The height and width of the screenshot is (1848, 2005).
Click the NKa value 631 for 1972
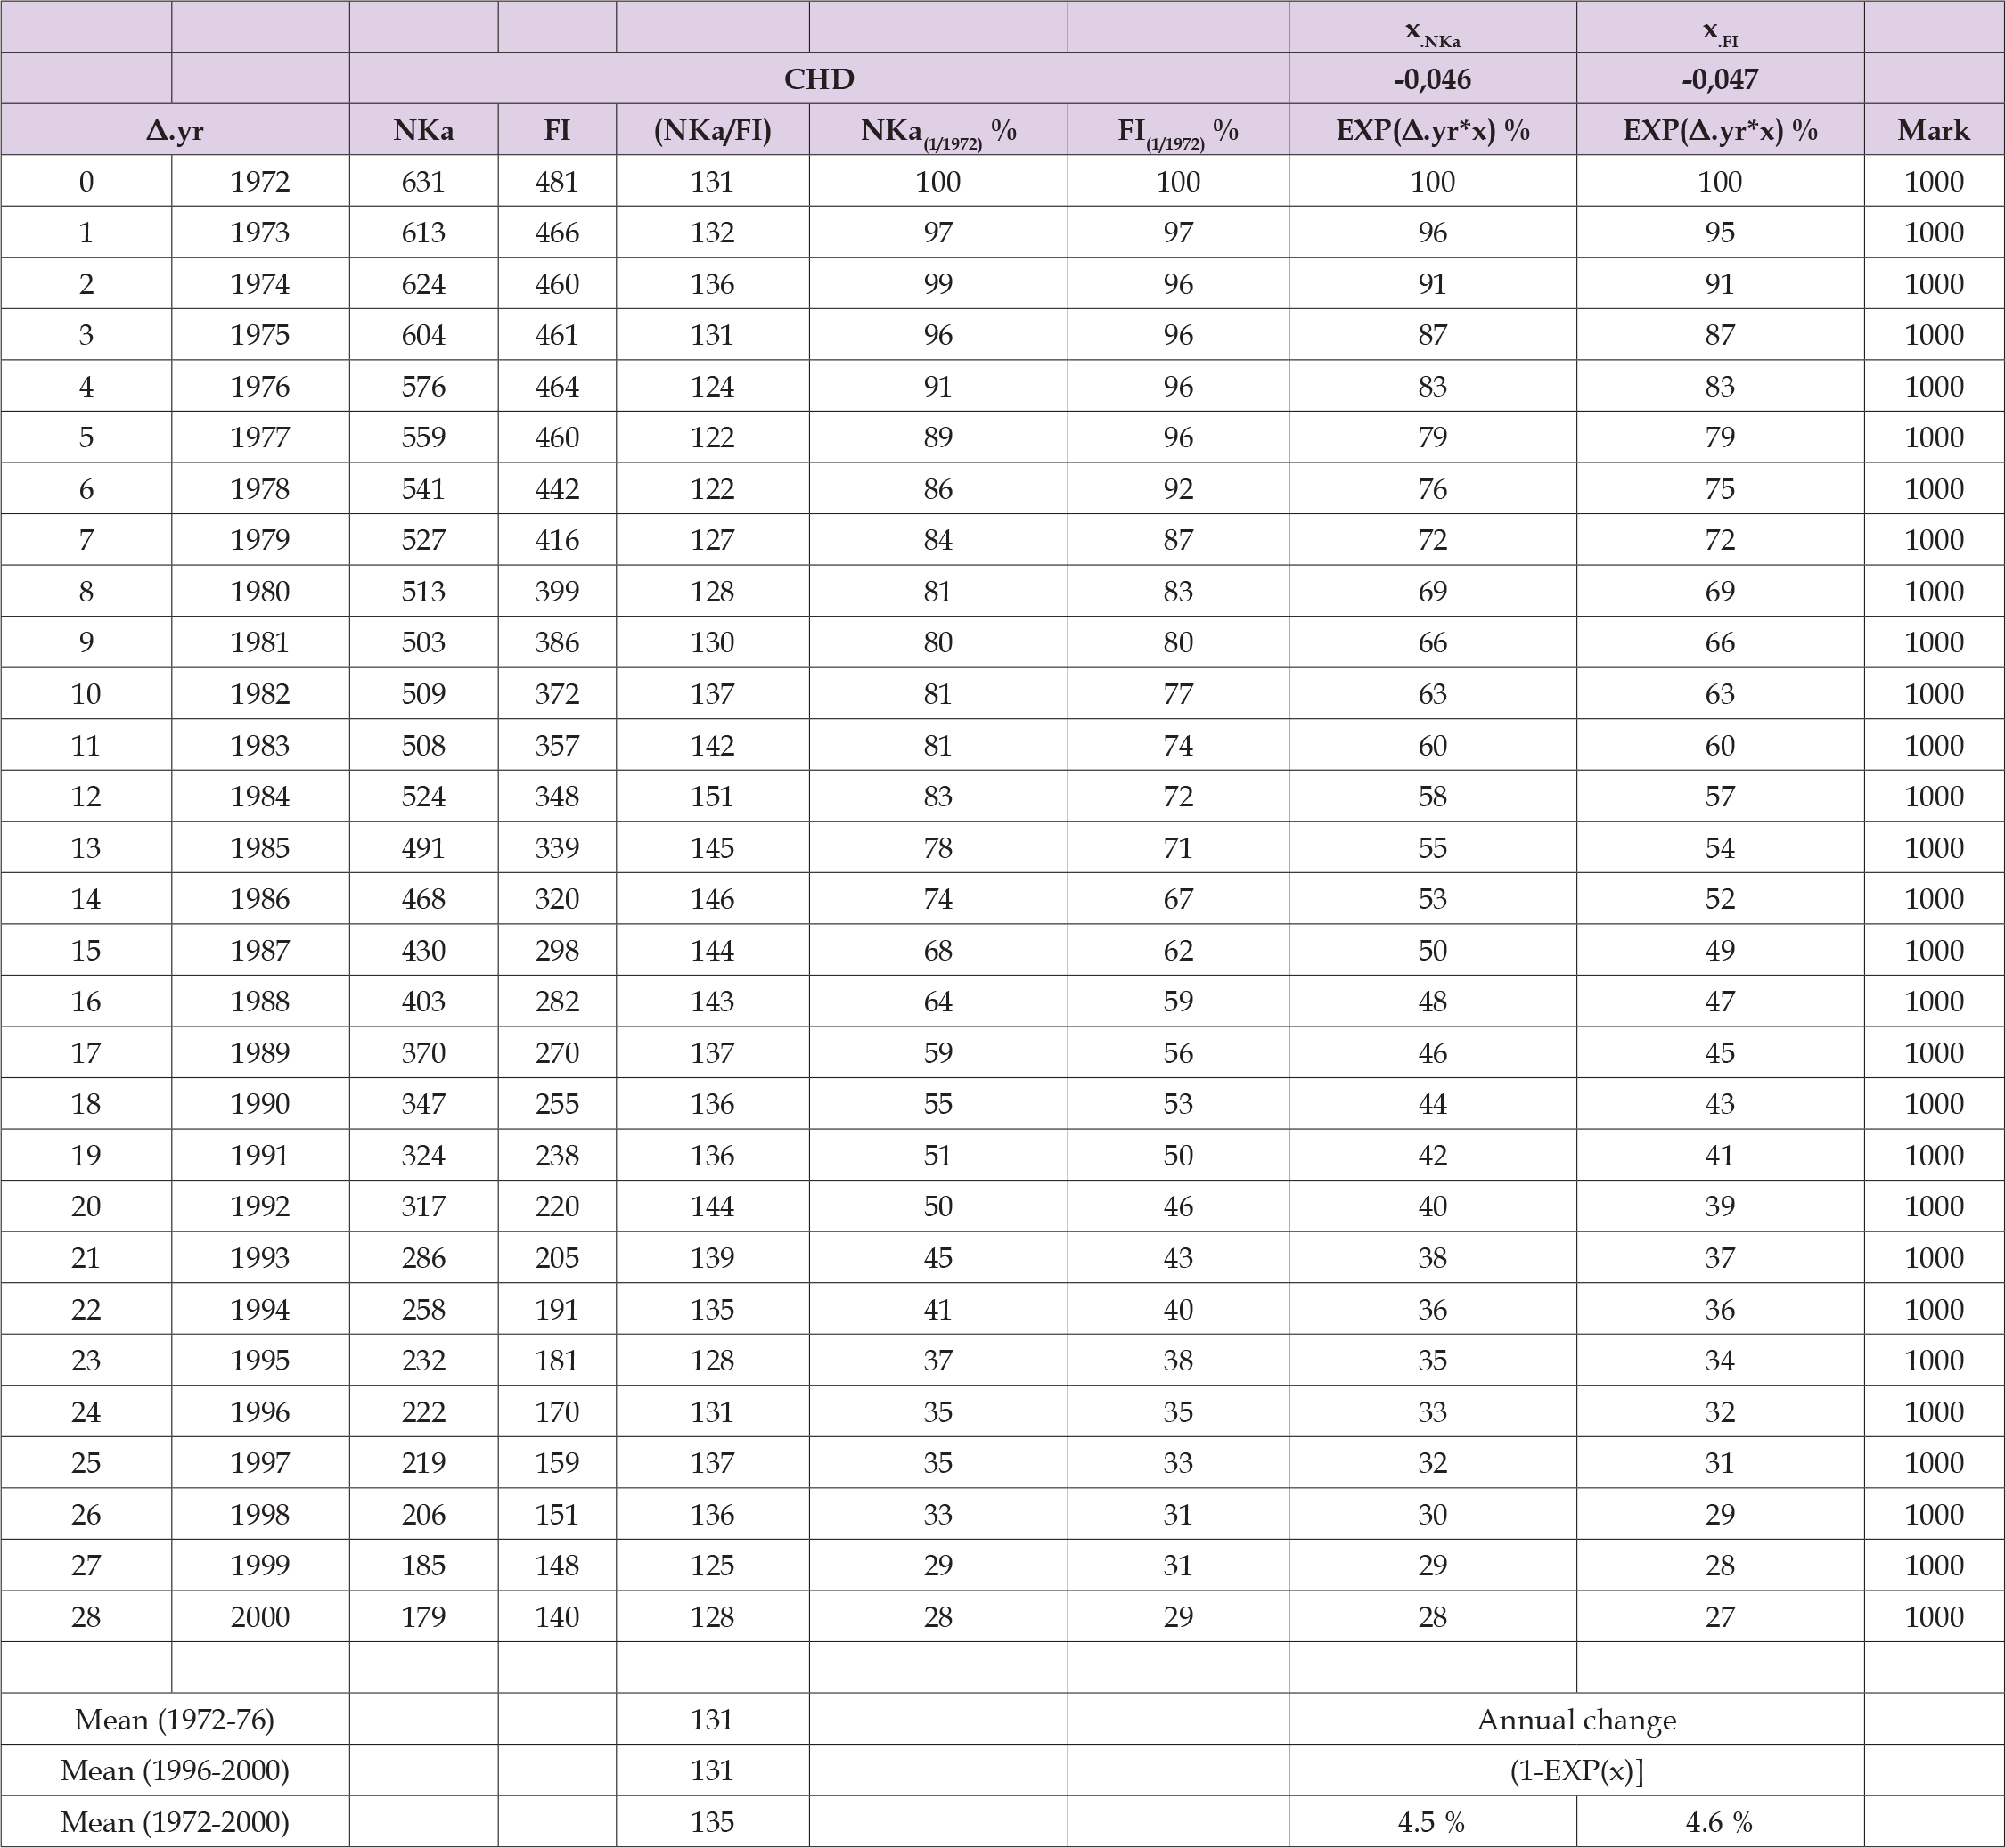423,182
